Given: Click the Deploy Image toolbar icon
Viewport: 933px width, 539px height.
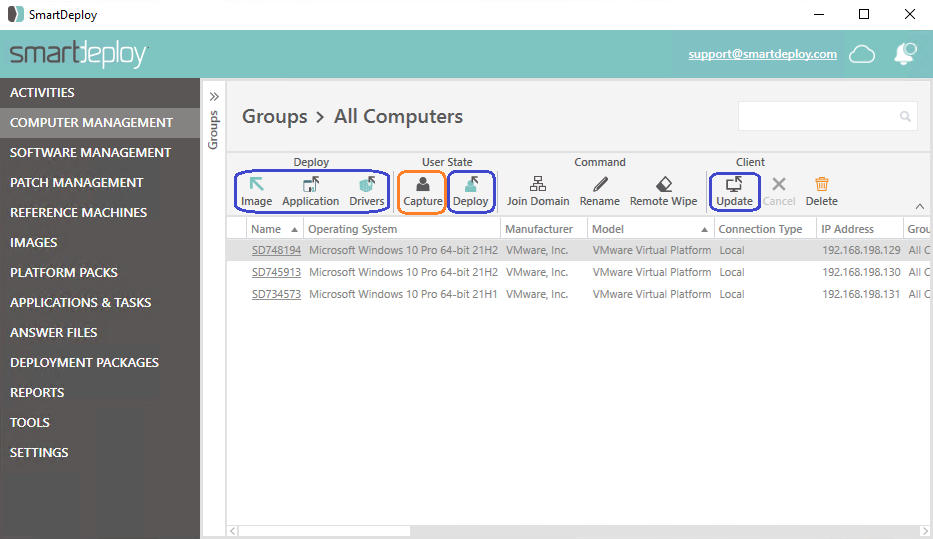Looking at the screenshot, I should click(256, 185).
